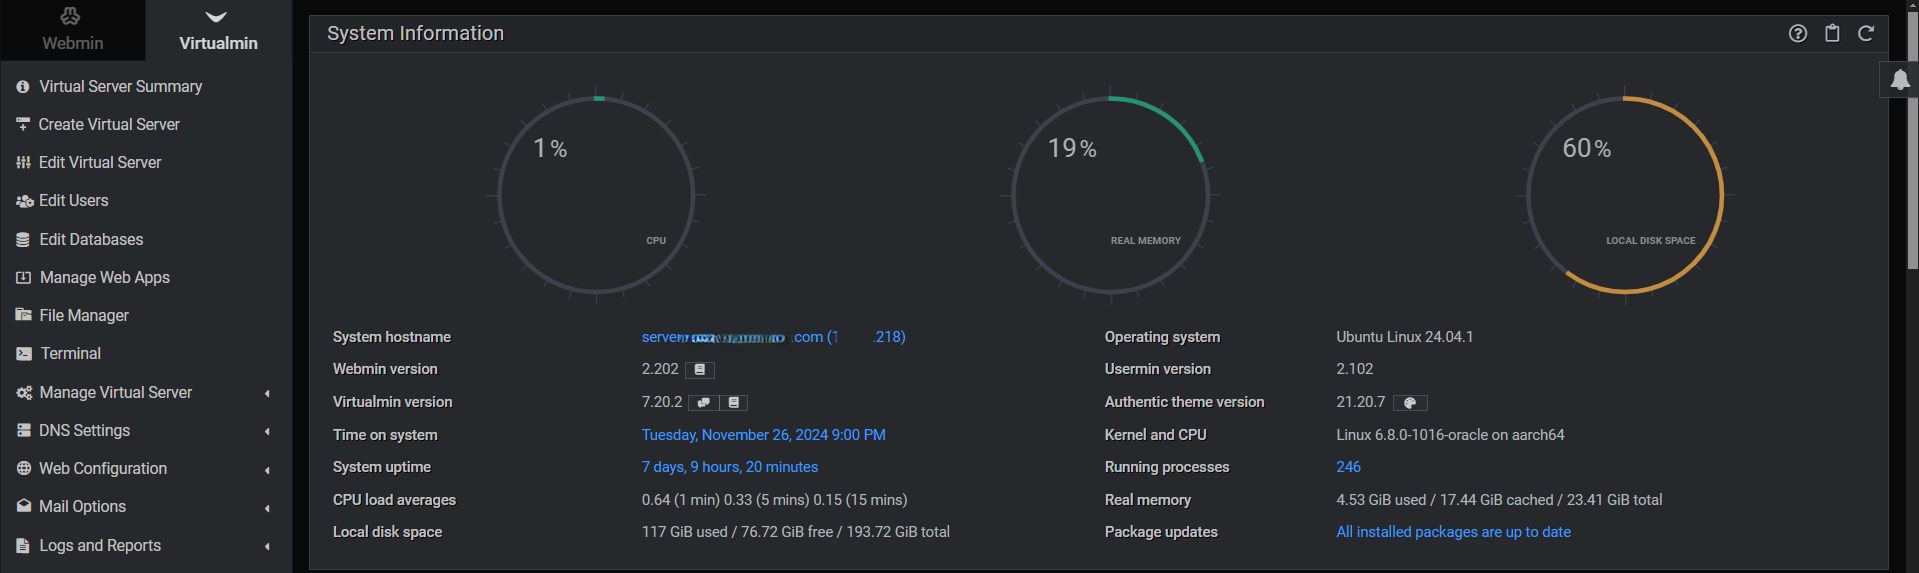Click the Authentic theme version 21.20.7

[x=1361, y=402]
